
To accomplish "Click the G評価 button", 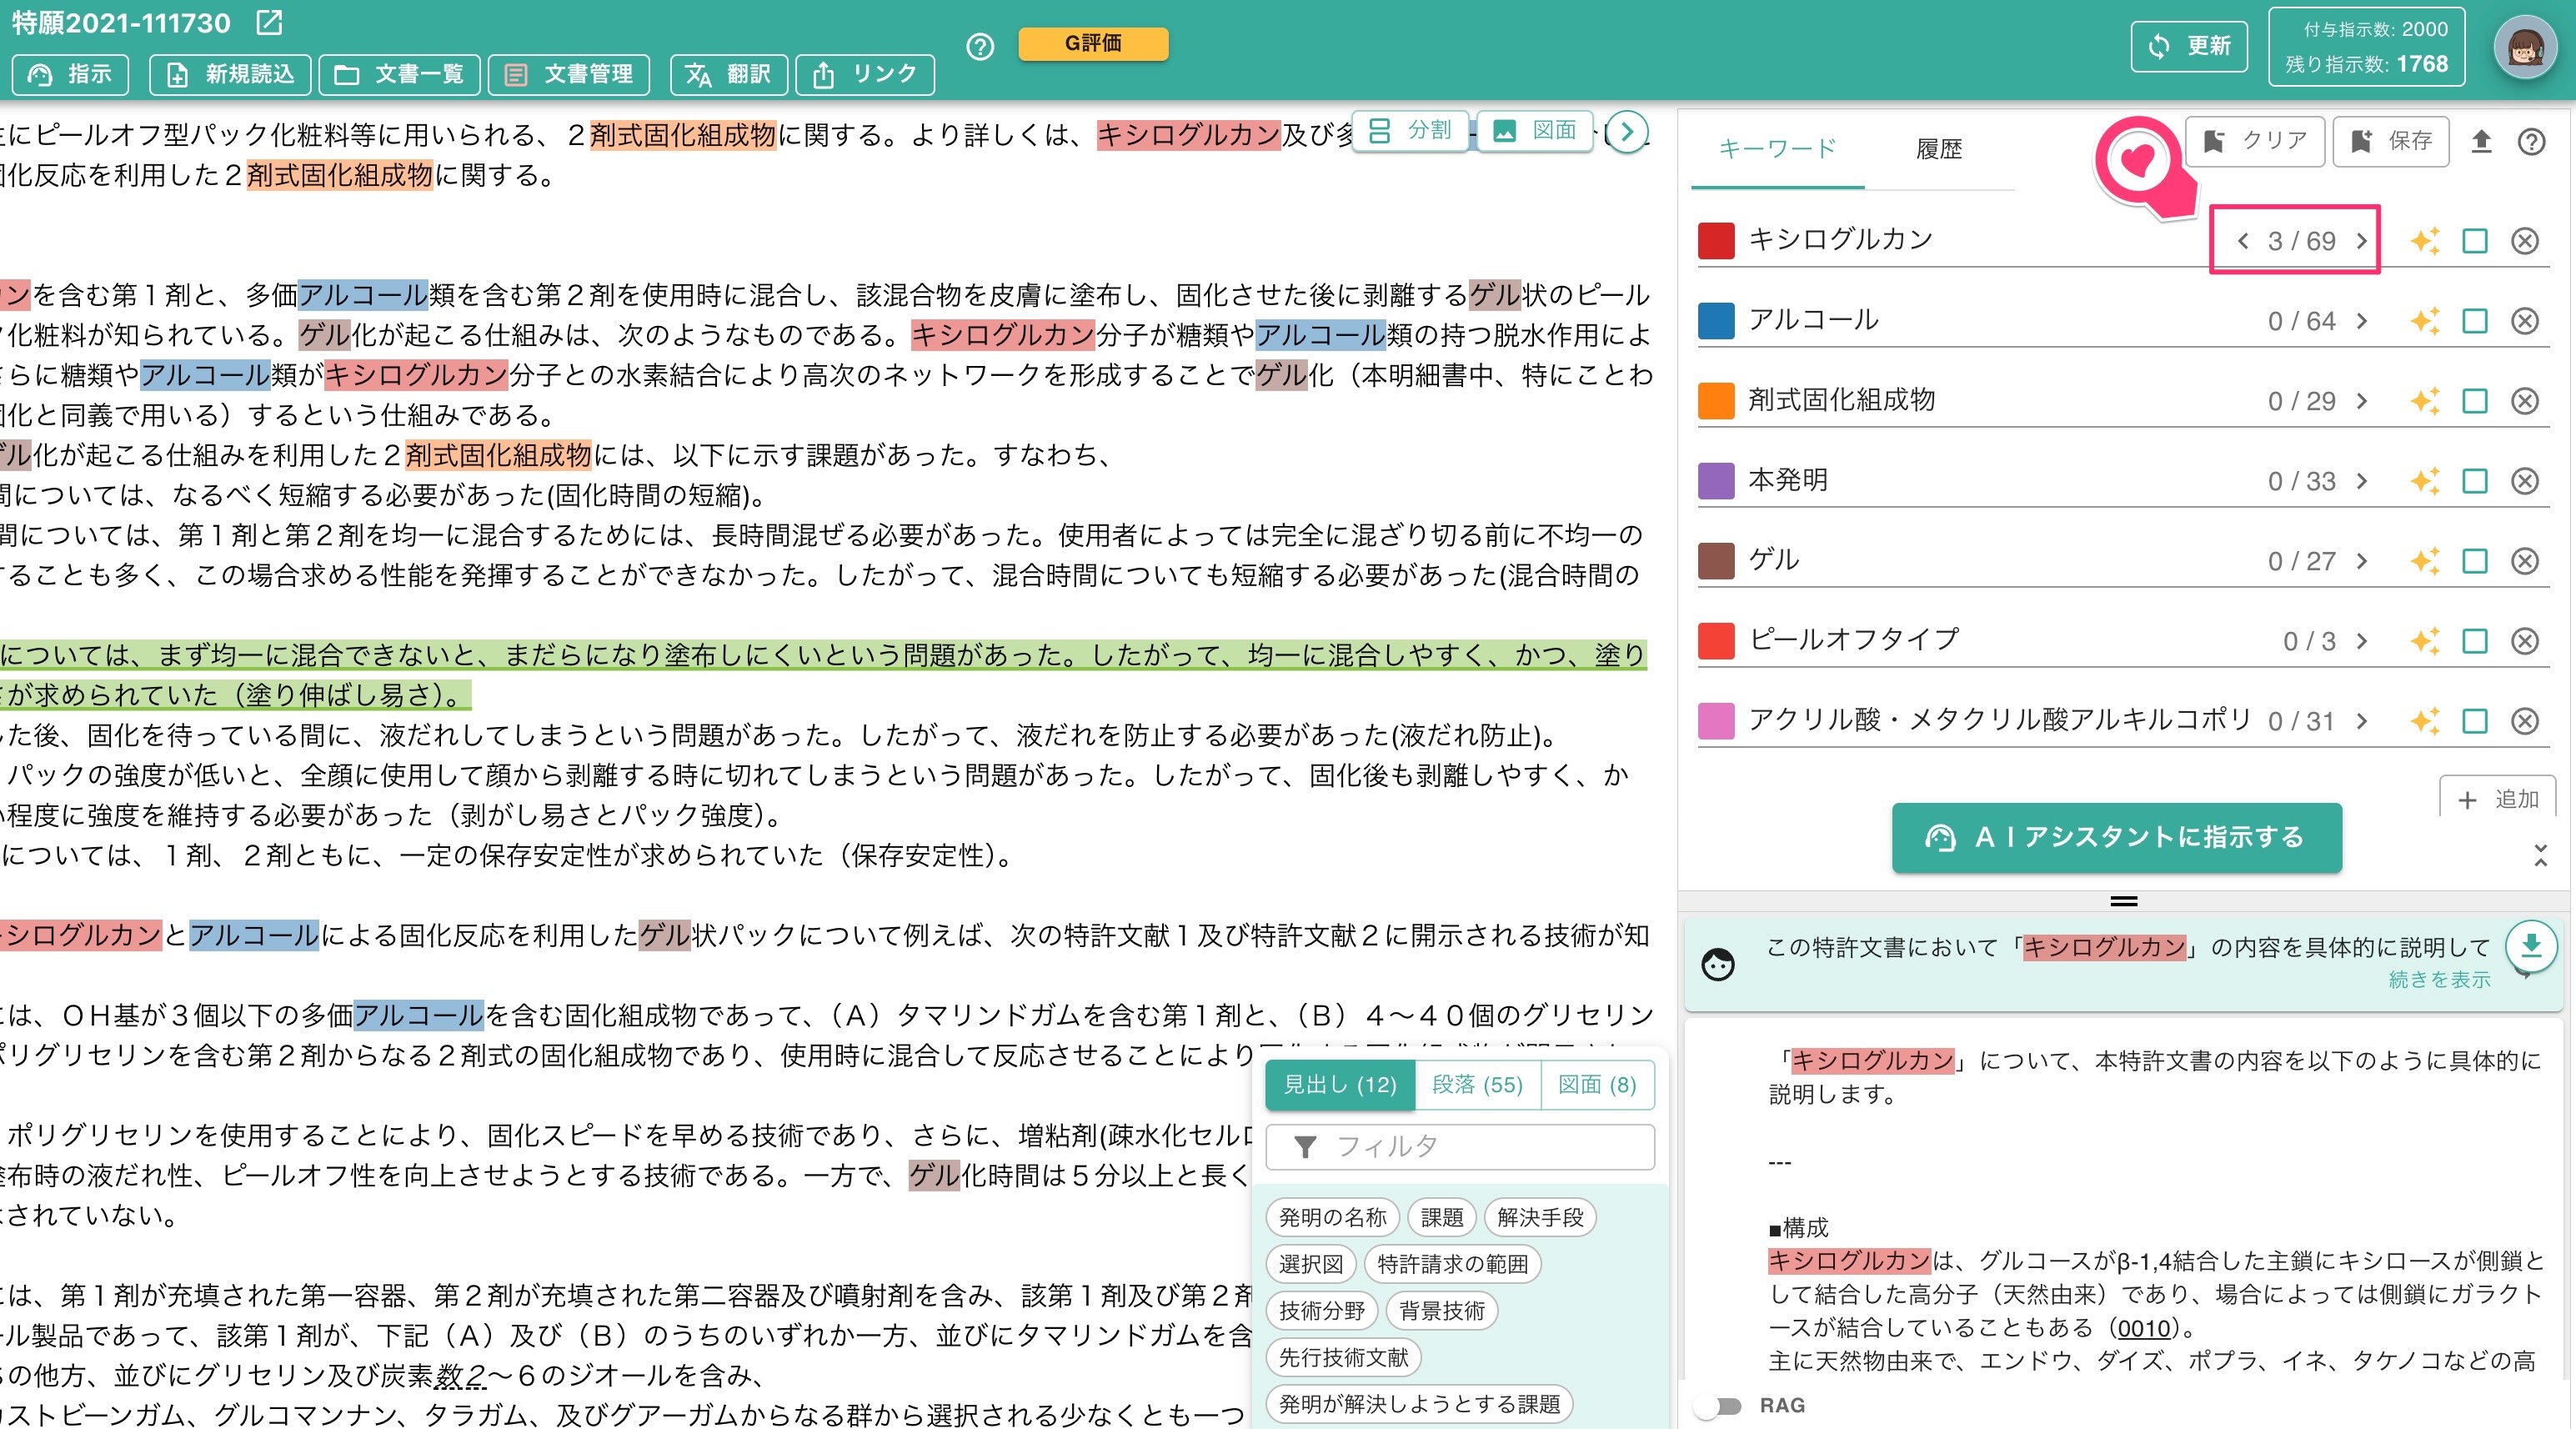I will pyautogui.click(x=1092, y=43).
